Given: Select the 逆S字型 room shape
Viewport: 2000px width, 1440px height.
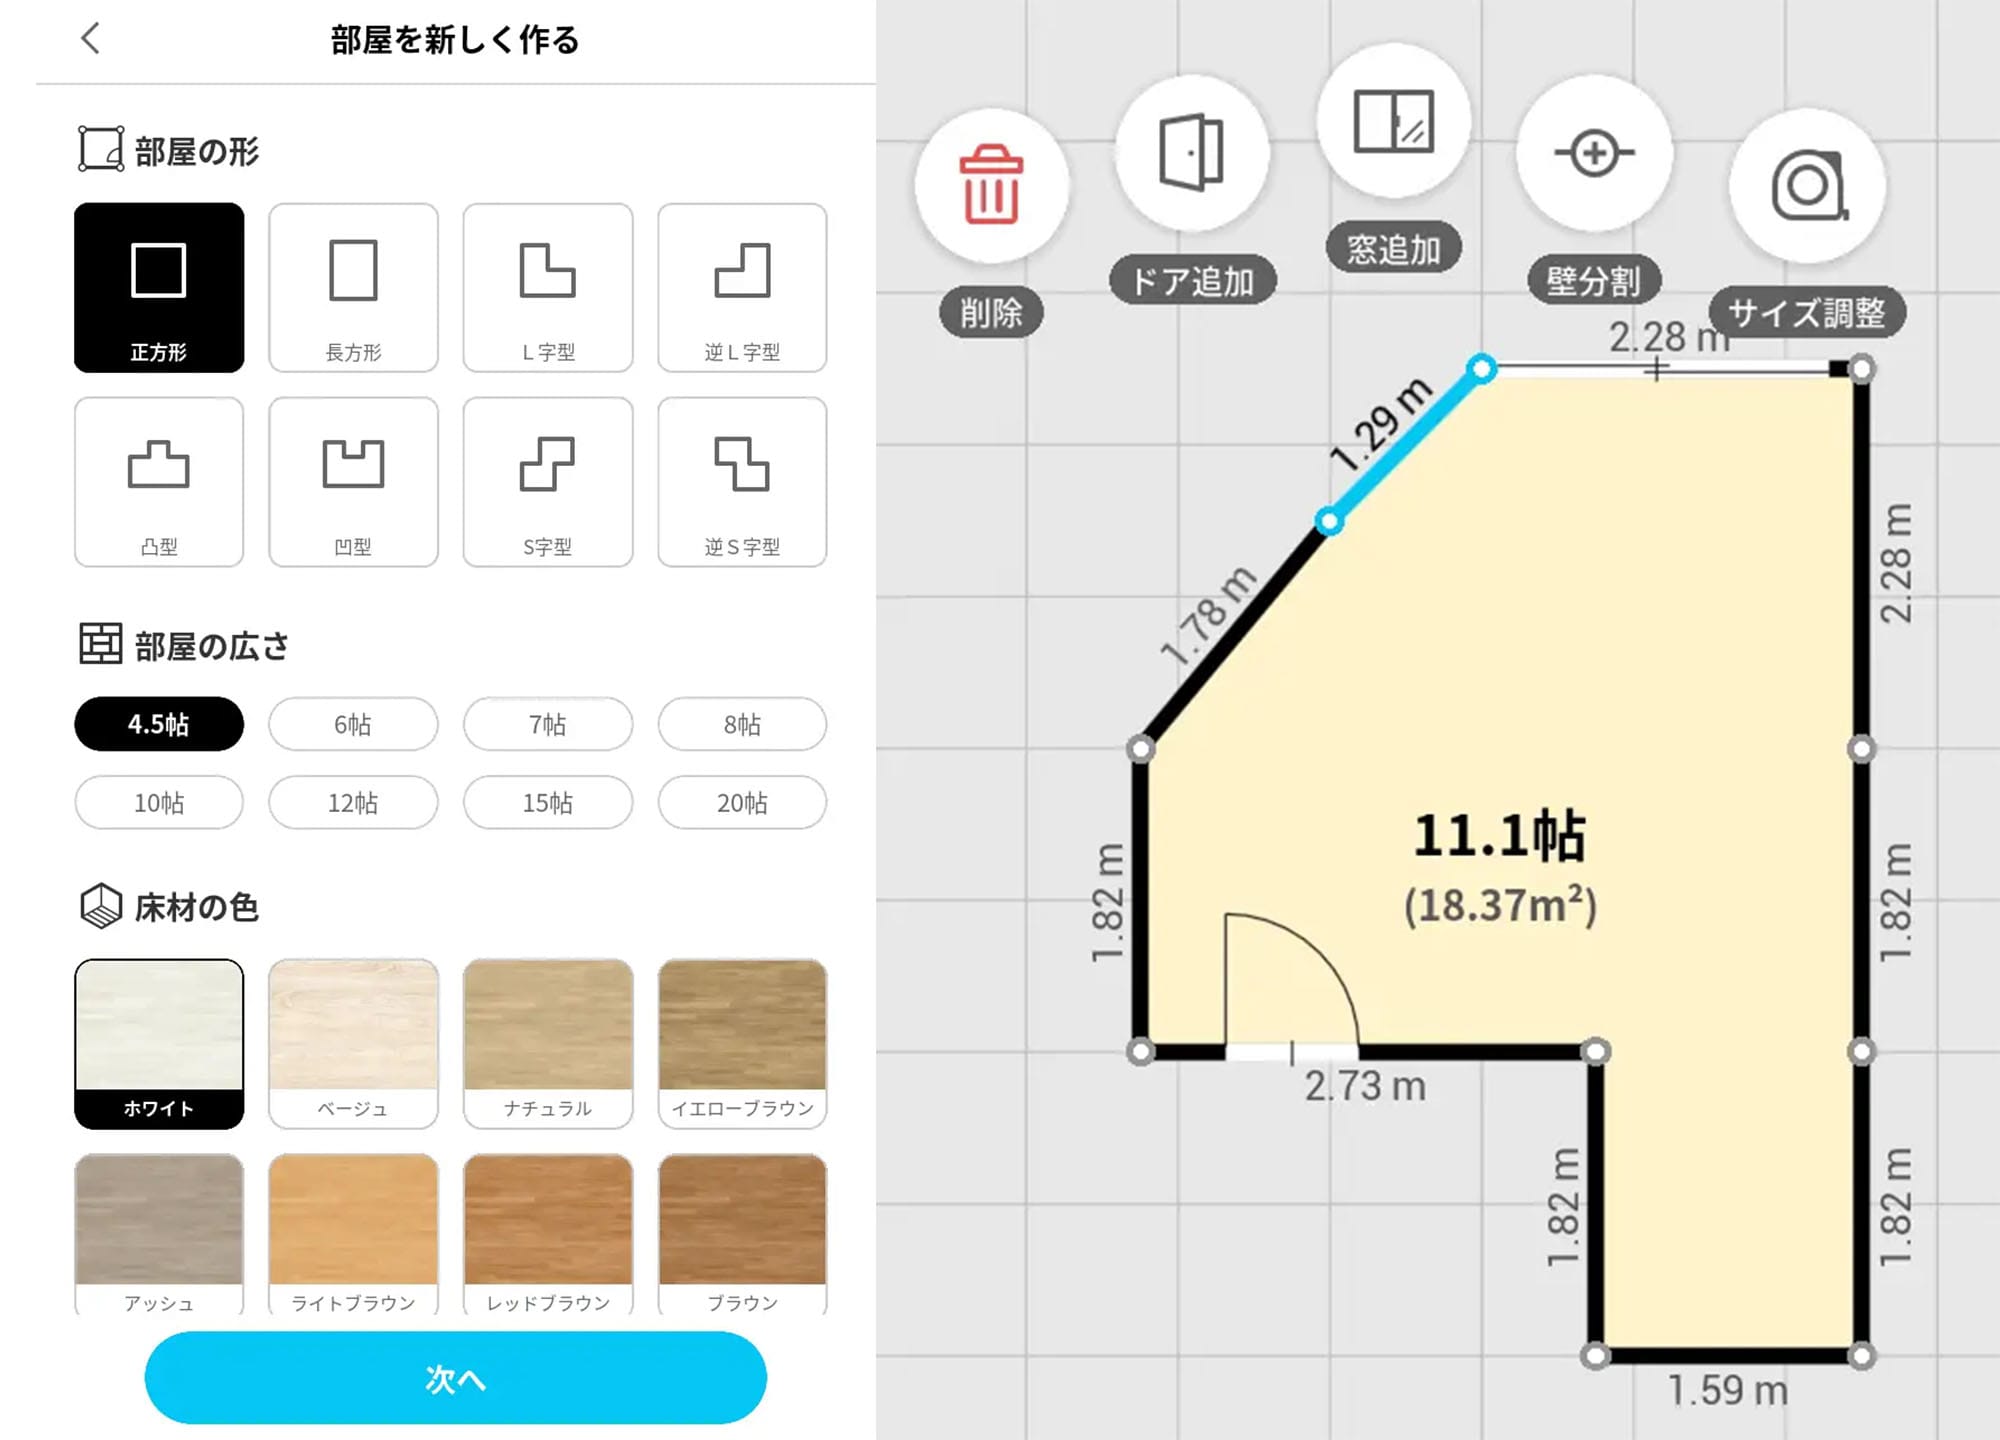Looking at the screenshot, I should pos(741,482).
